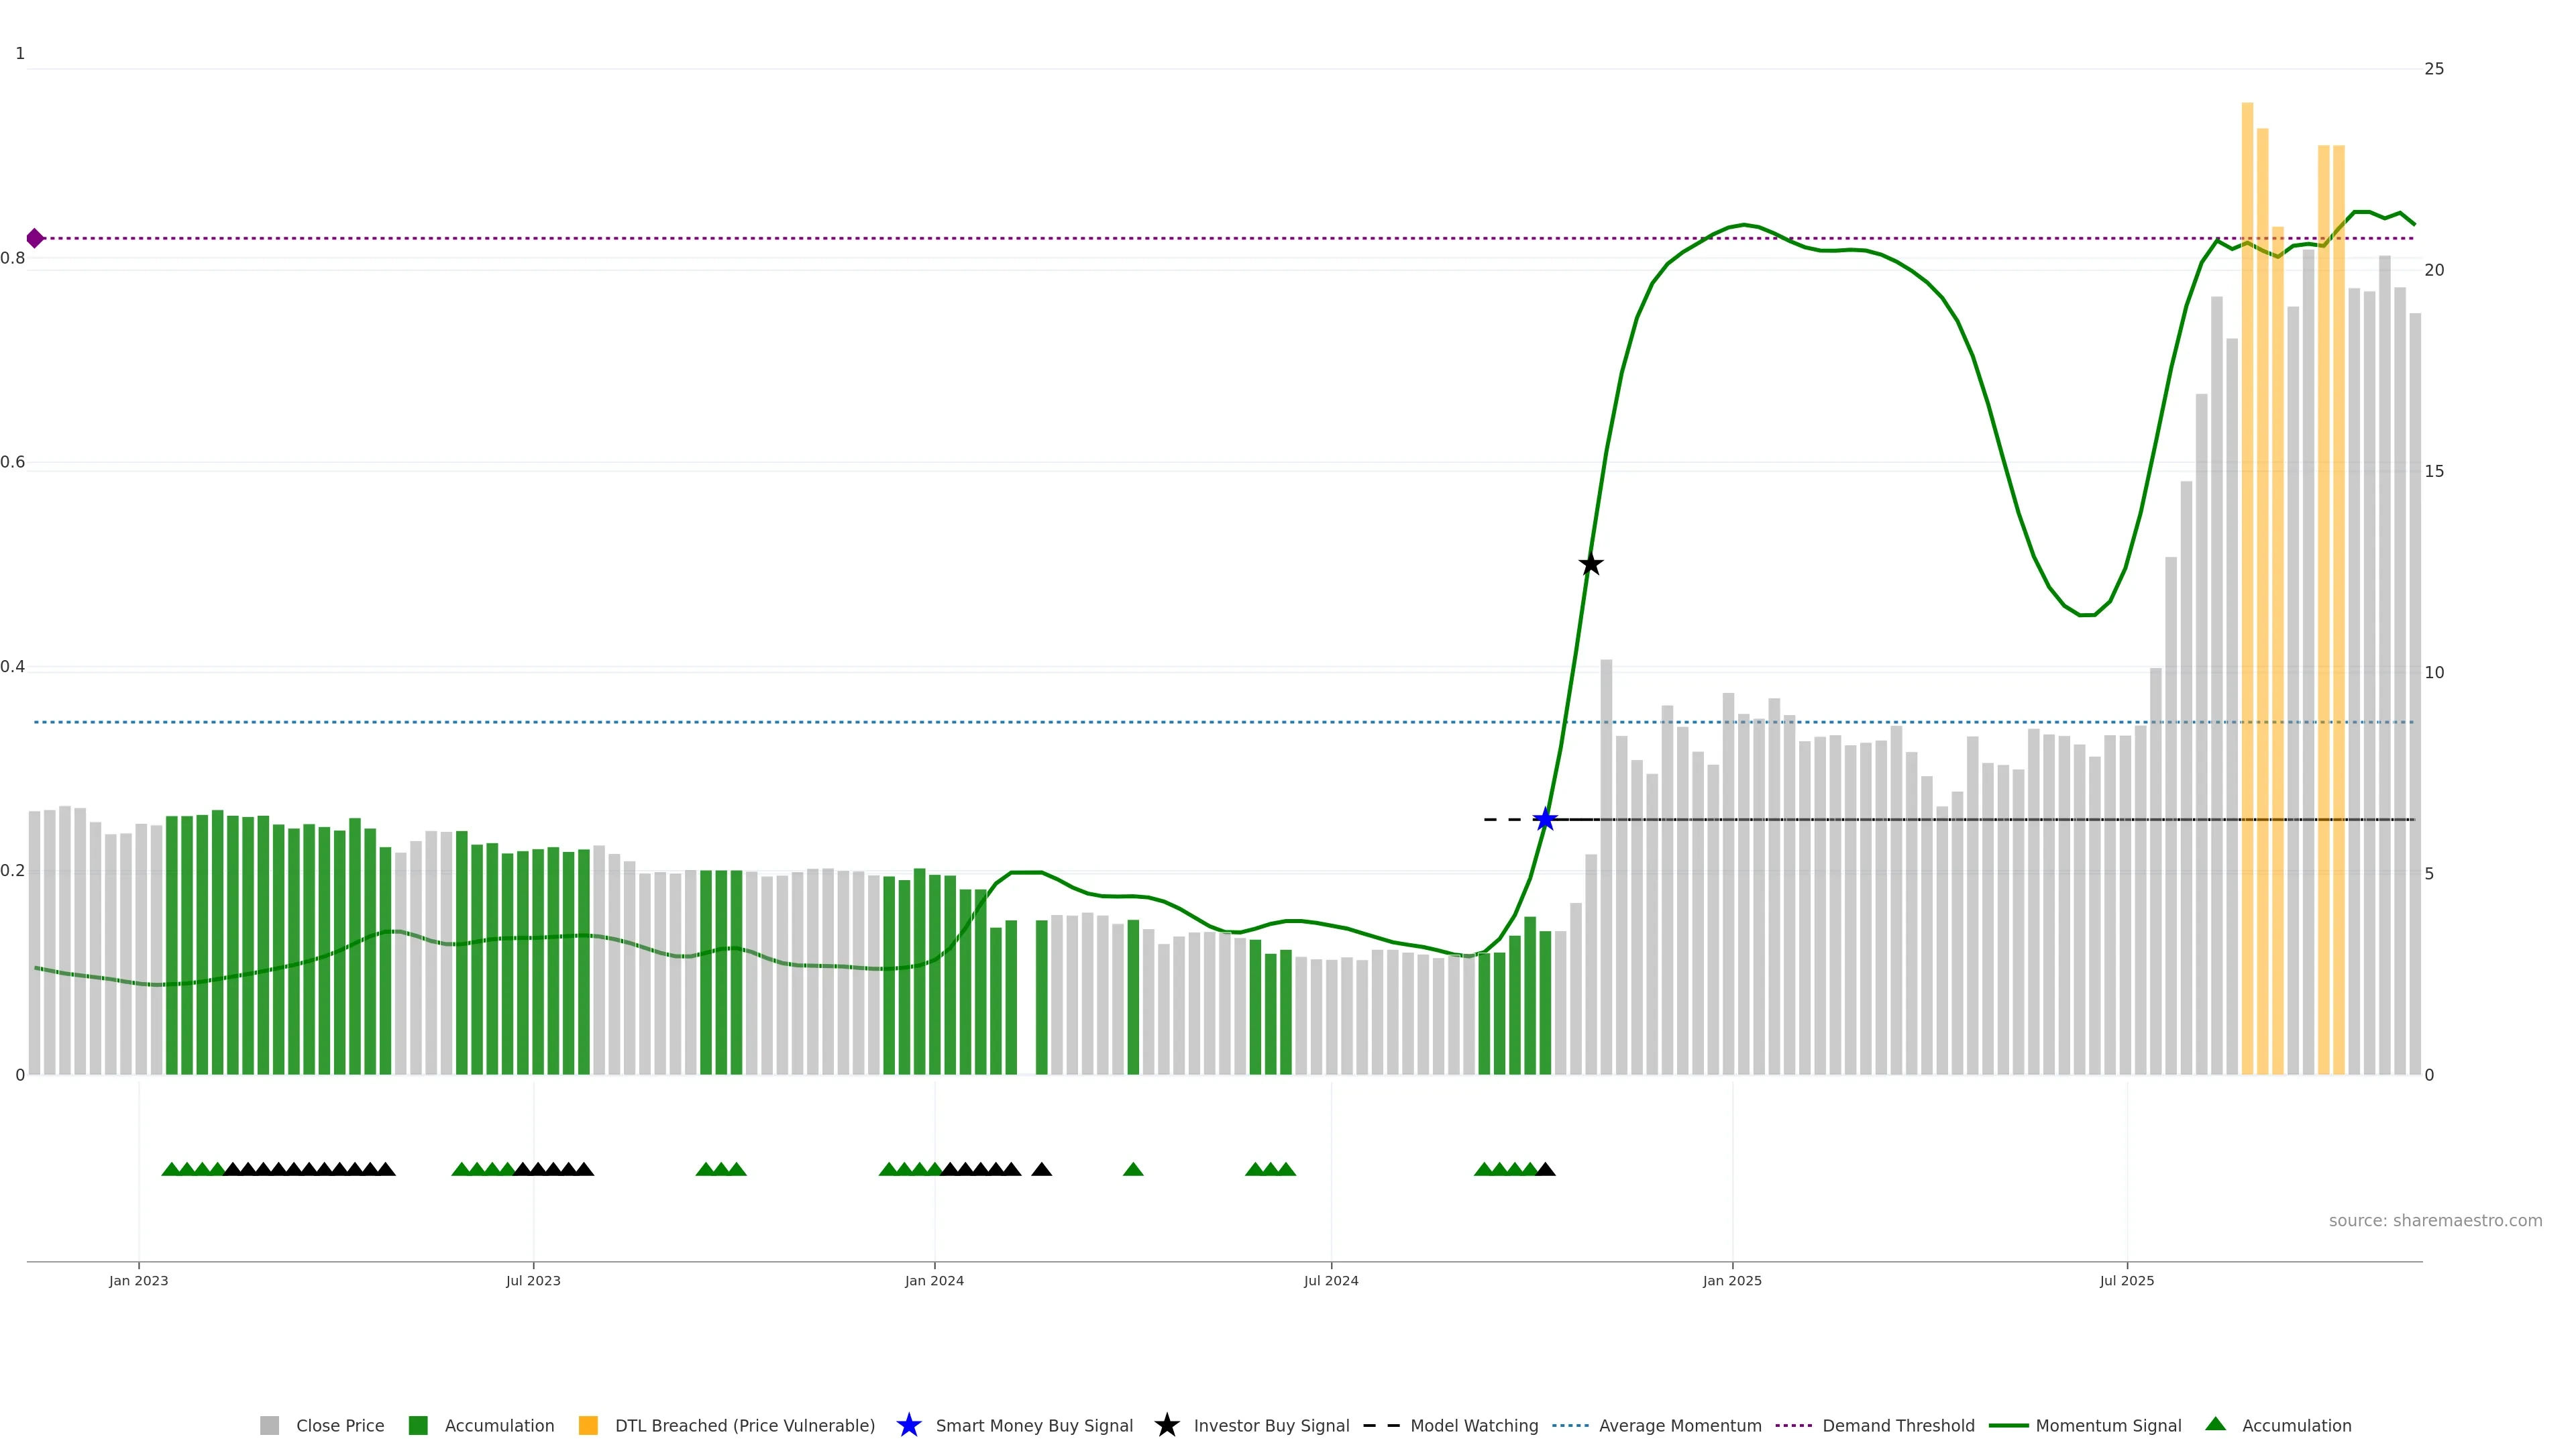Click the purple diamond Demand Threshold marker
The width and height of the screenshot is (2576, 1449).
tap(35, 238)
